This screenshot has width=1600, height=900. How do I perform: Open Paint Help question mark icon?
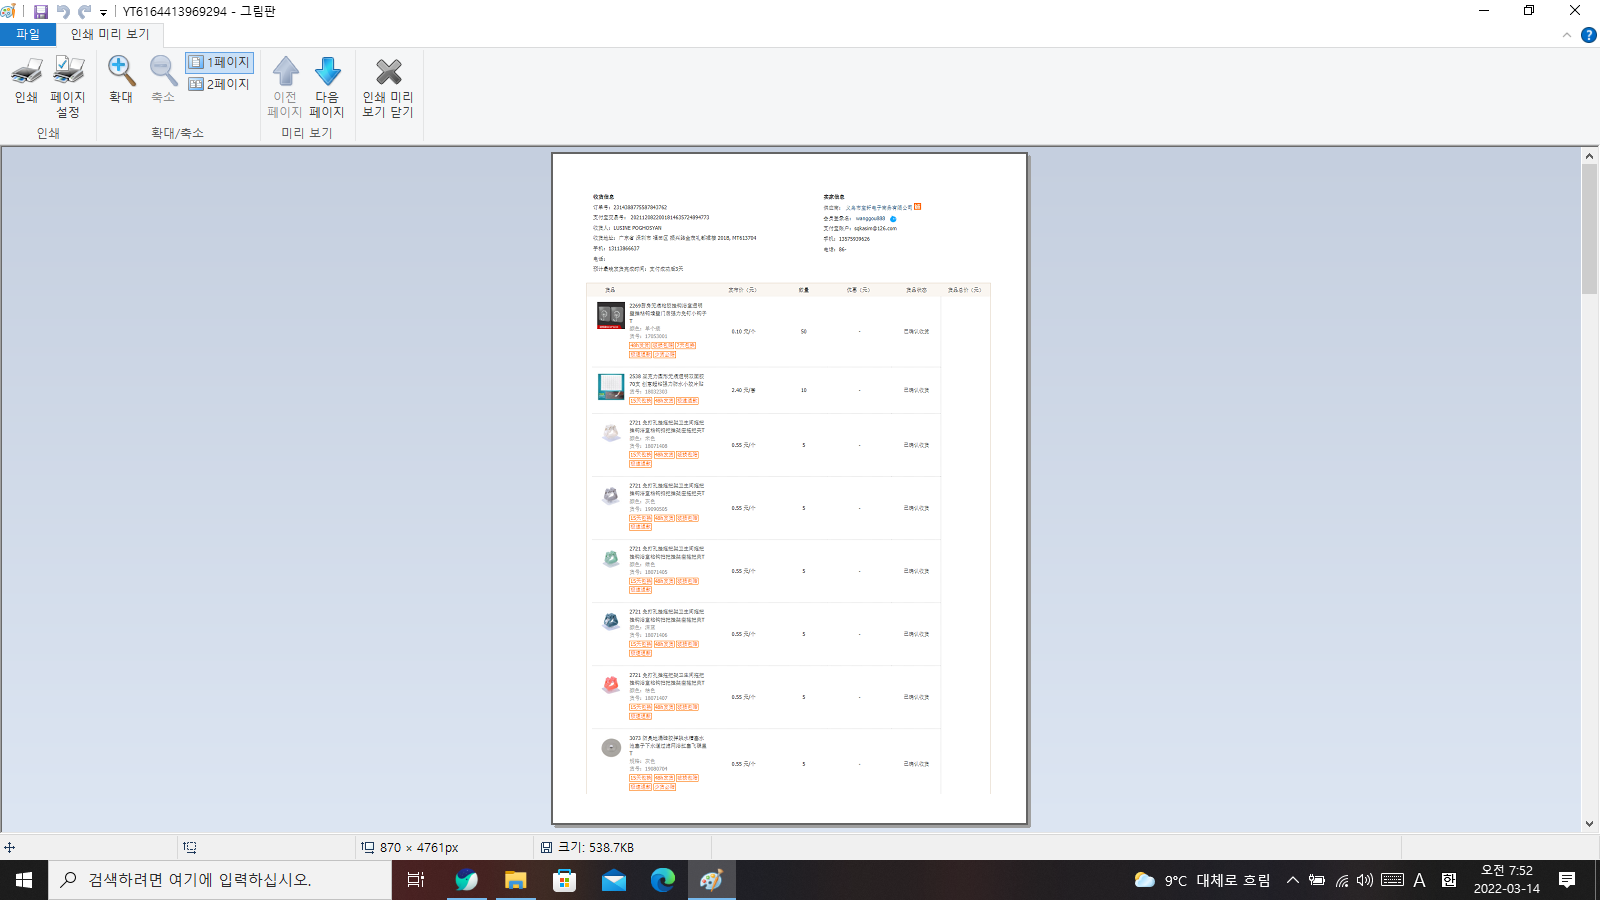click(1588, 35)
